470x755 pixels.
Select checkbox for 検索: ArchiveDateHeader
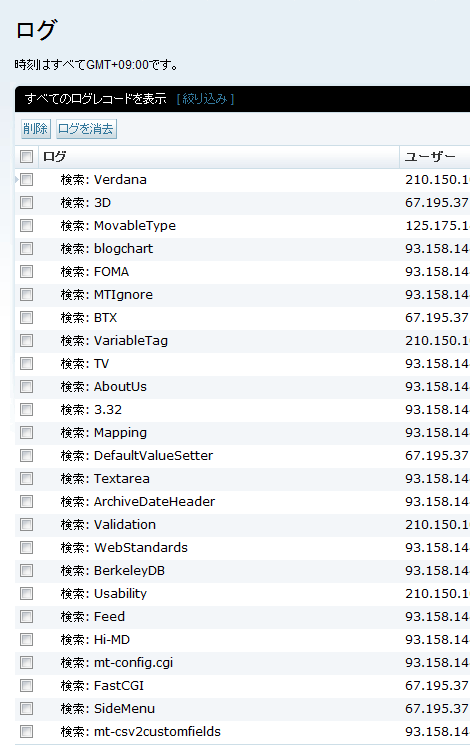tap(26, 502)
